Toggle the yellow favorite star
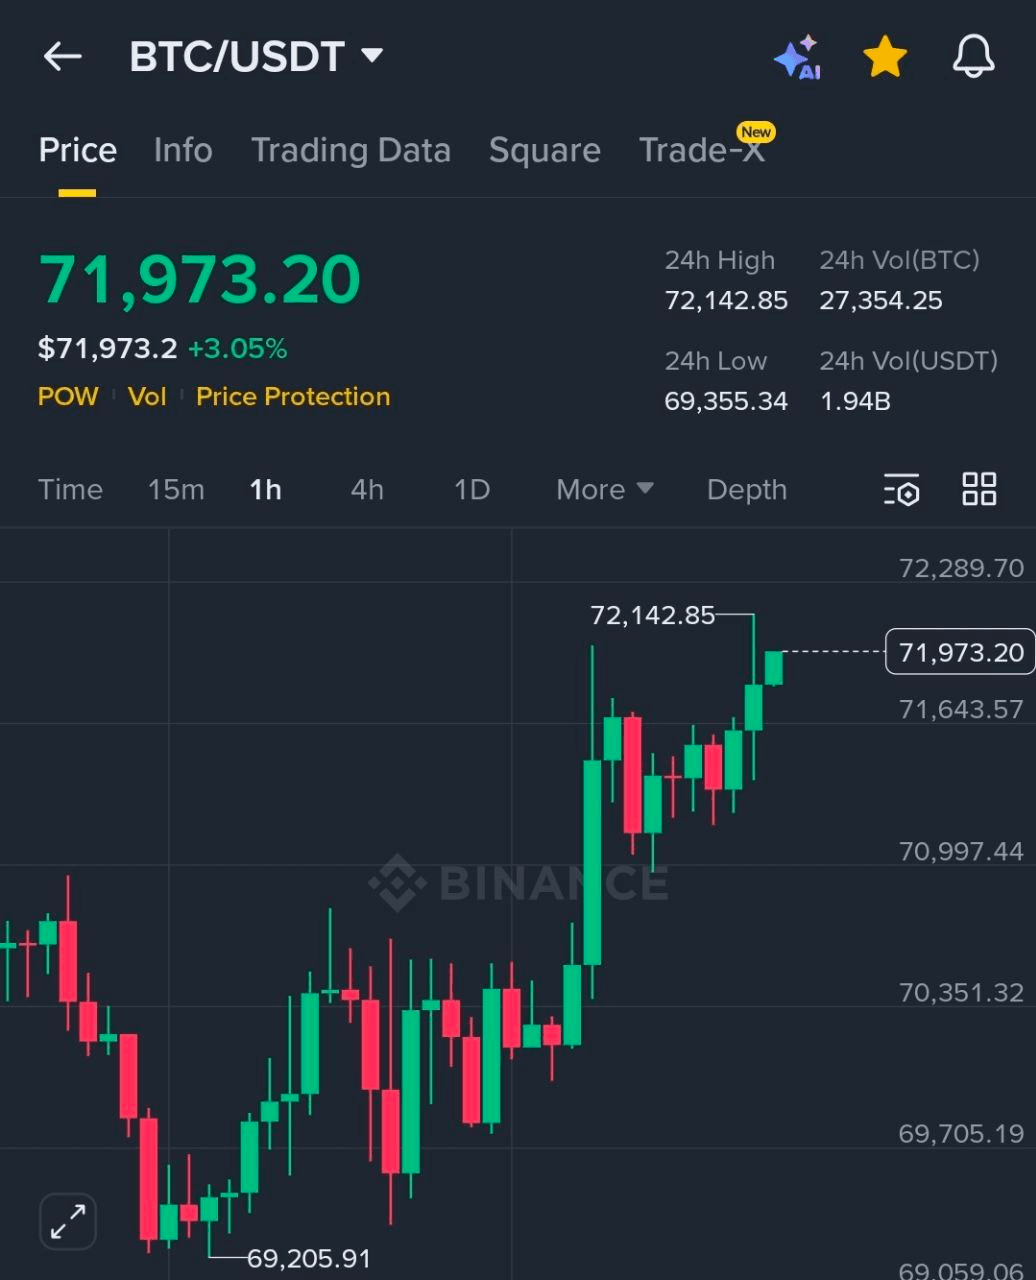Screen dimensions: 1036x1280 (885, 57)
